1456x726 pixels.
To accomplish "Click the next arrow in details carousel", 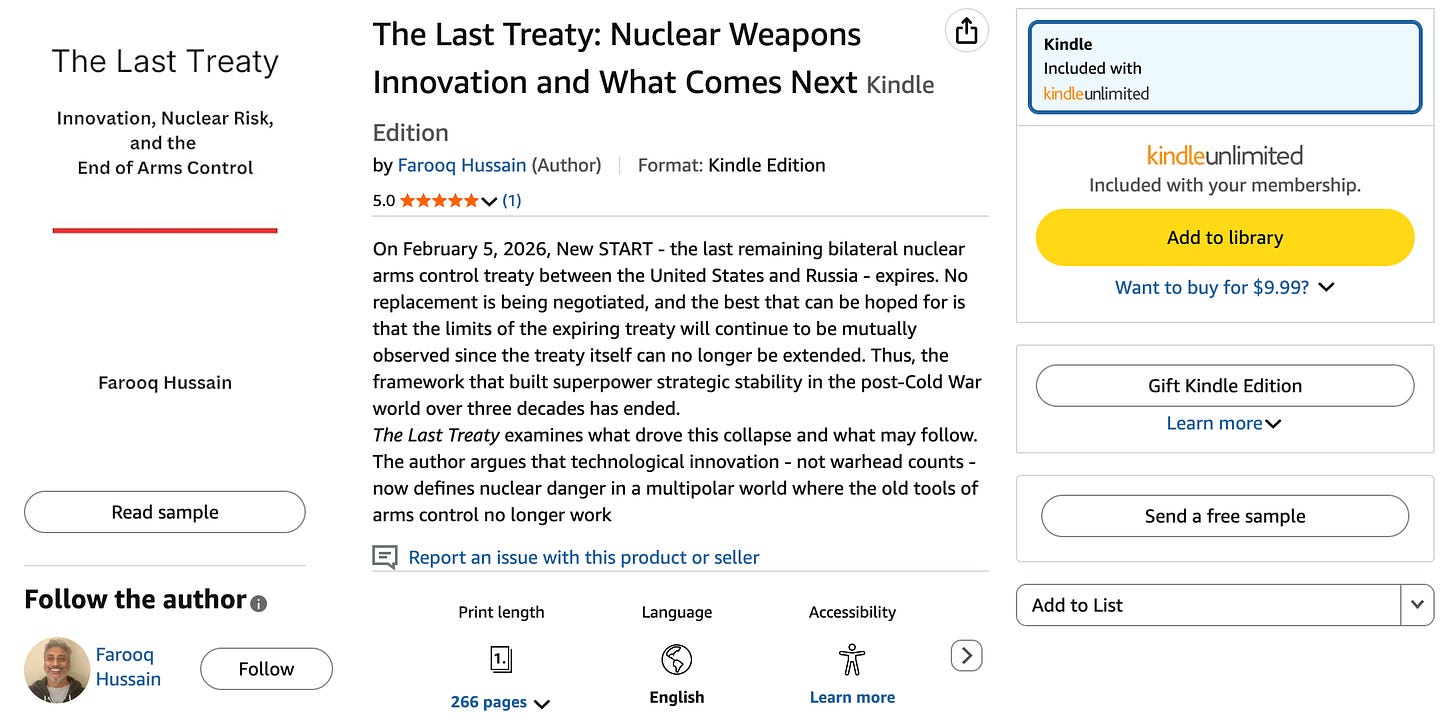I will (966, 656).
